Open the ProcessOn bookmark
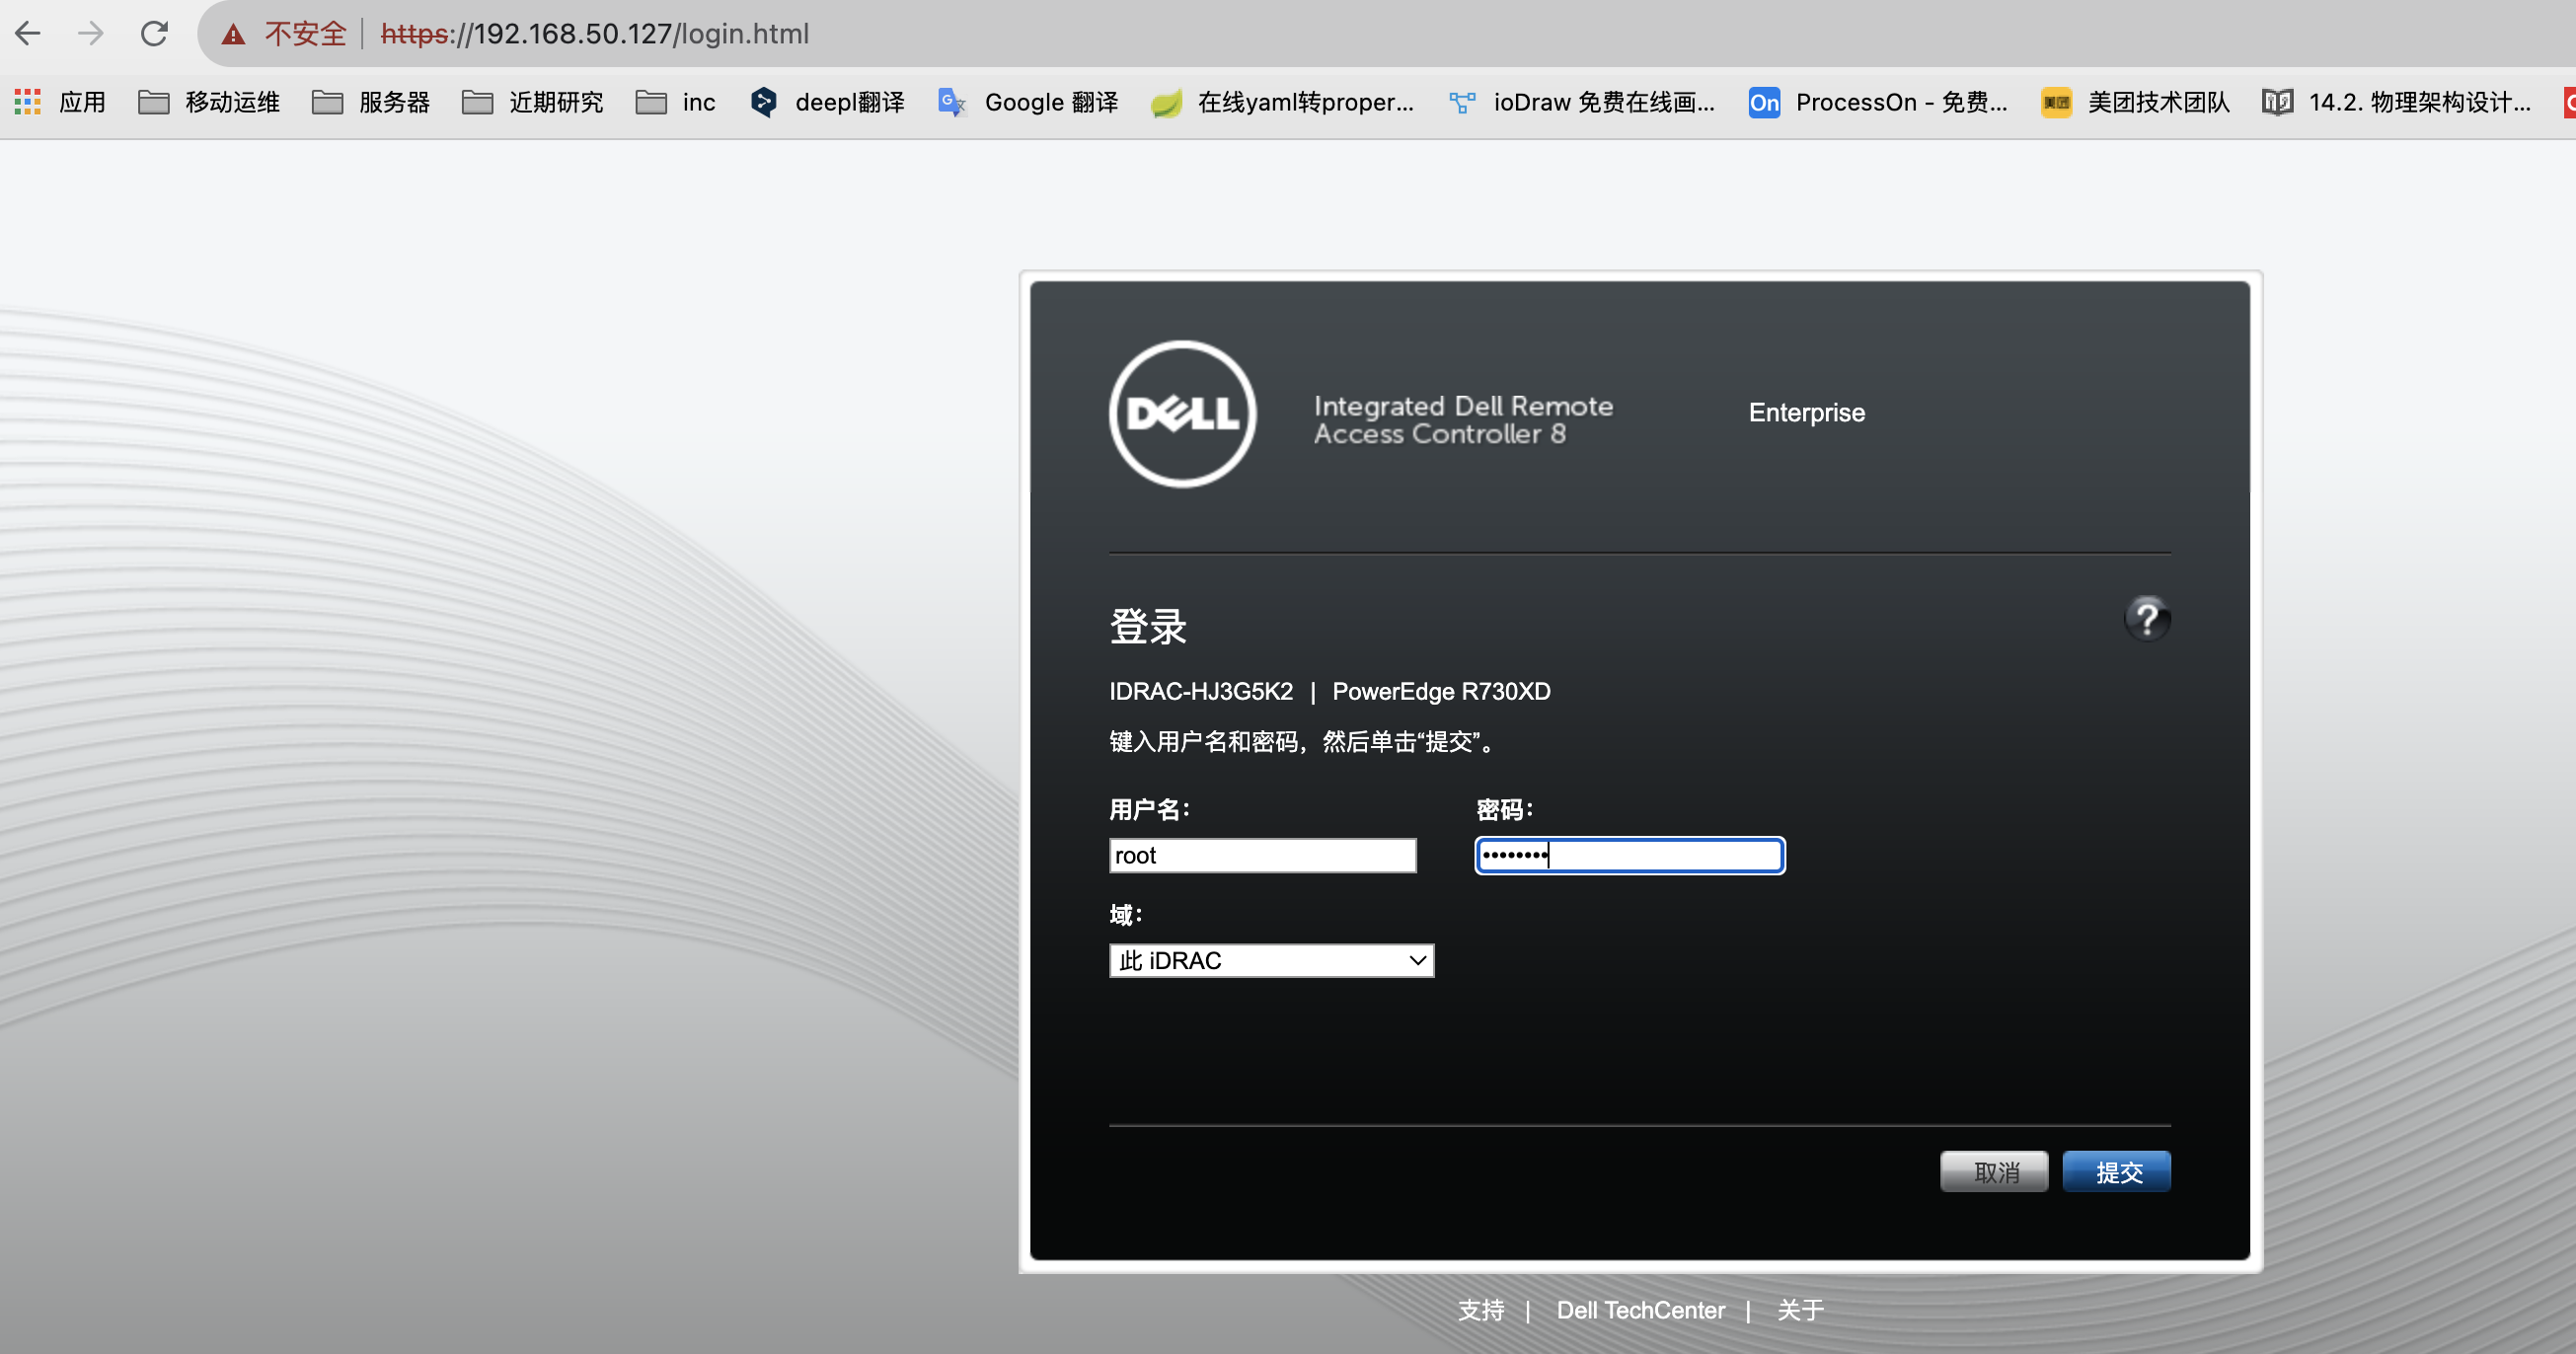Image resolution: width=2576 pixels, height=1354 pixels. pos(1878,102)
